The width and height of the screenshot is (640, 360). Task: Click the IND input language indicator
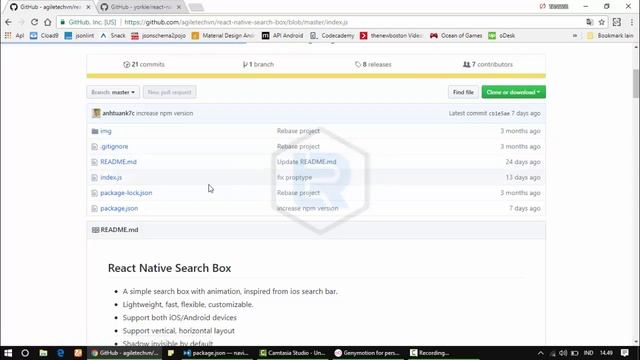coord(589,353)
